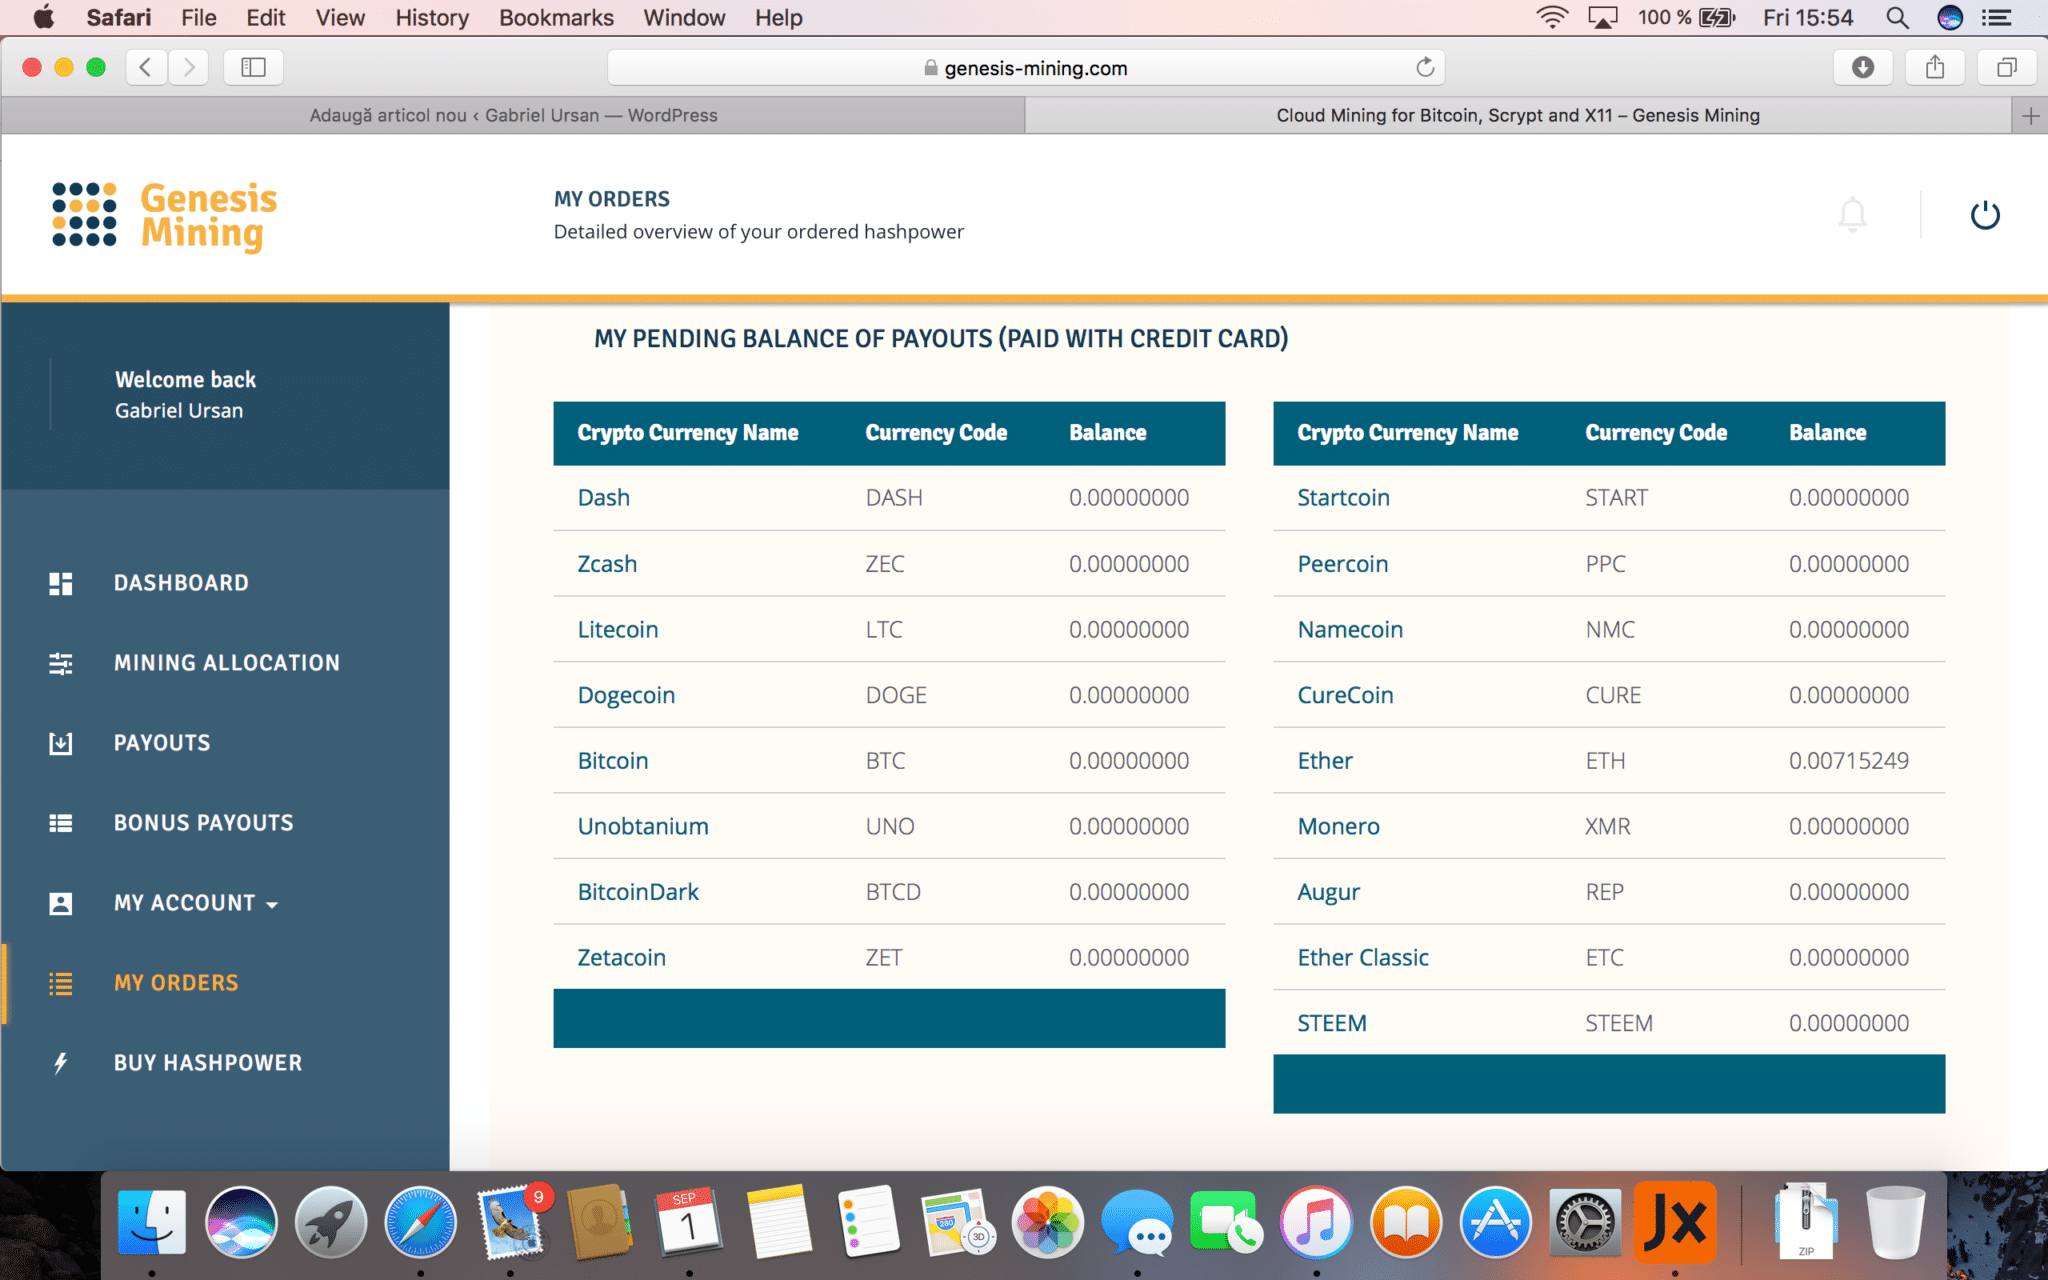
Task: Click the Augur currency link
Action: (x=1328, y=893)
